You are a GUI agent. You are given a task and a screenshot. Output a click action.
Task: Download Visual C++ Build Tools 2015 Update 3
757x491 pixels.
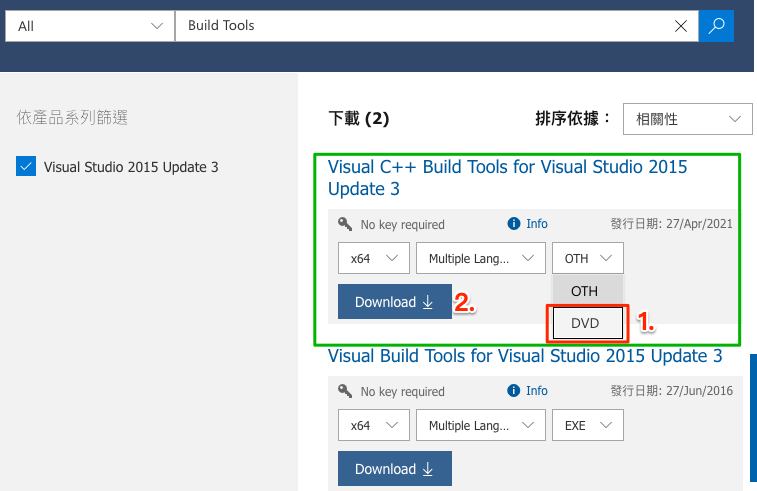(x=395, y=302)
